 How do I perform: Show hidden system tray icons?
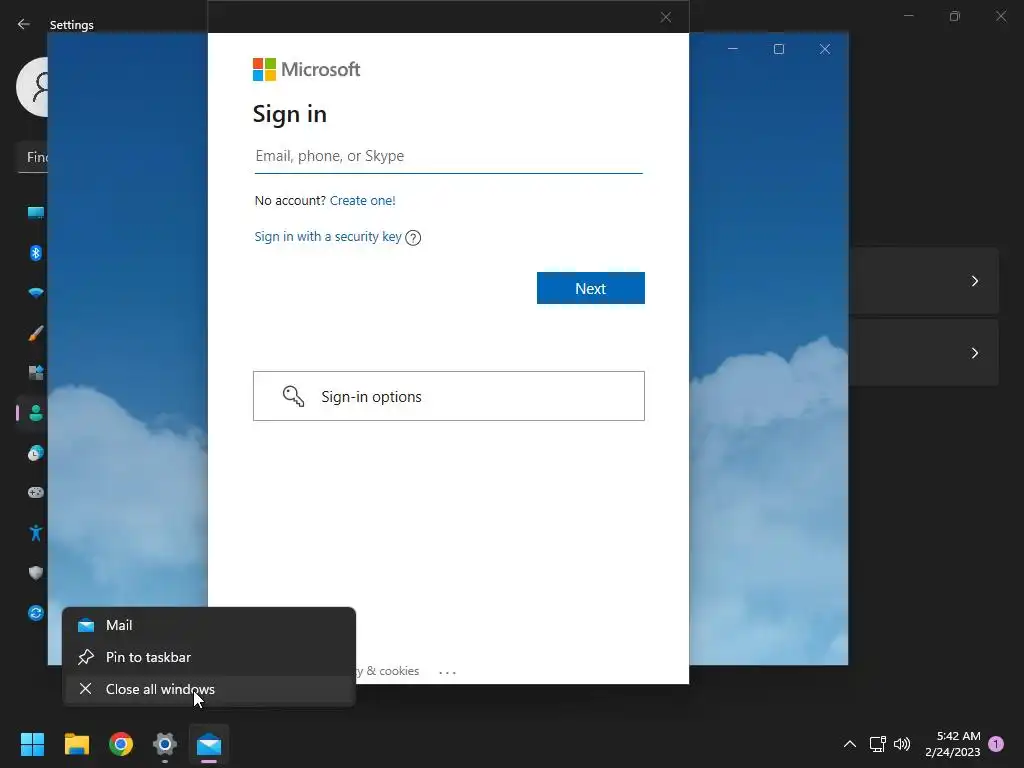[850, 744]
